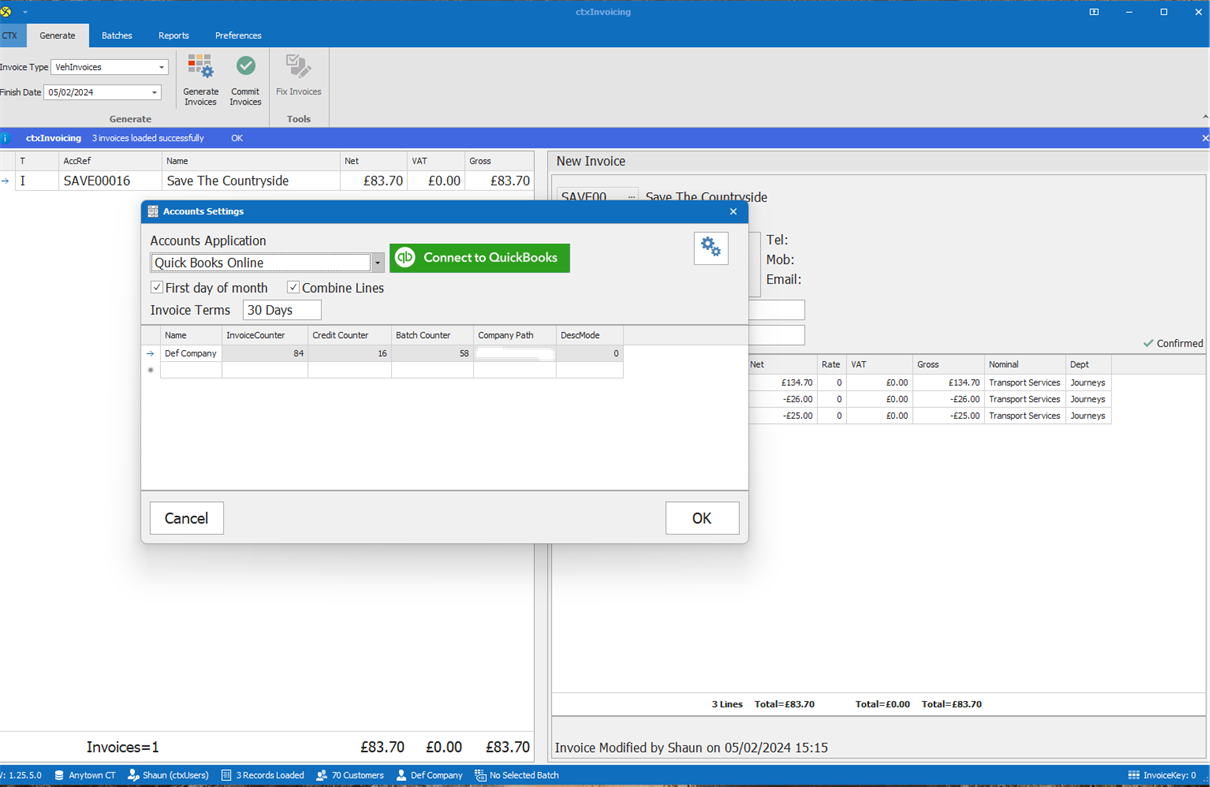The image size is (1210, 787).
Task: Expand the Invoice Type dropdown
Action: pos(163,67)
